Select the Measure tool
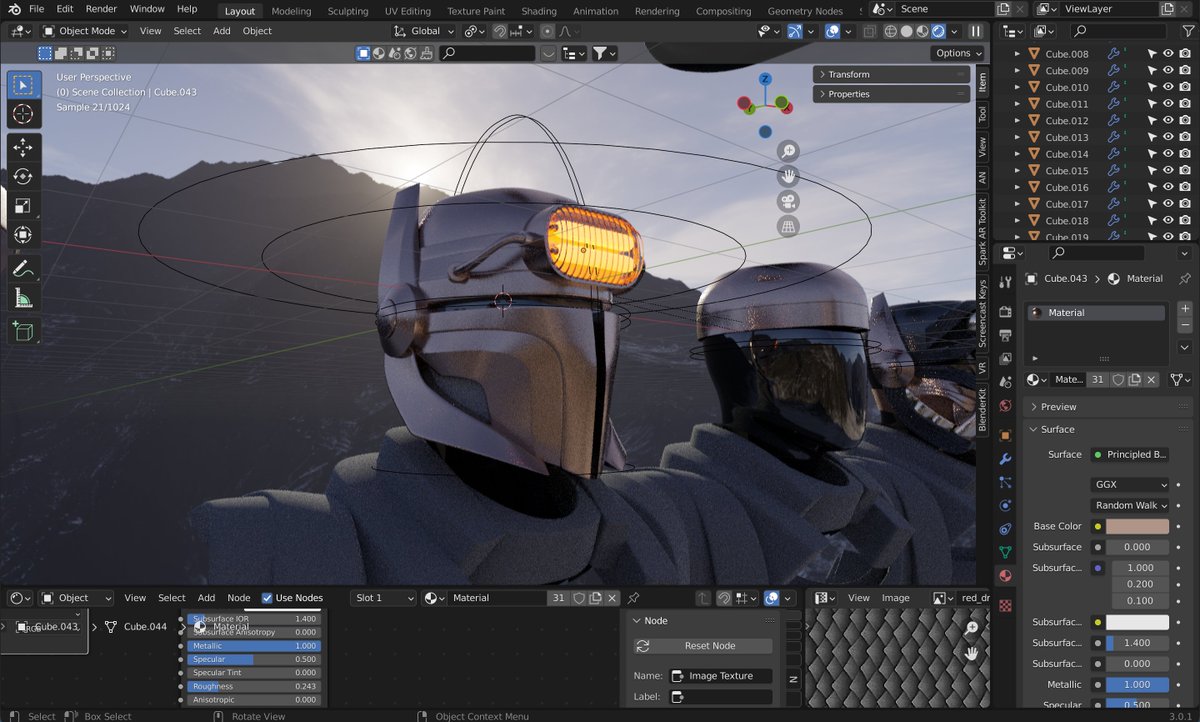Viewport: 1200px width, 722px height. coord(23,298)
